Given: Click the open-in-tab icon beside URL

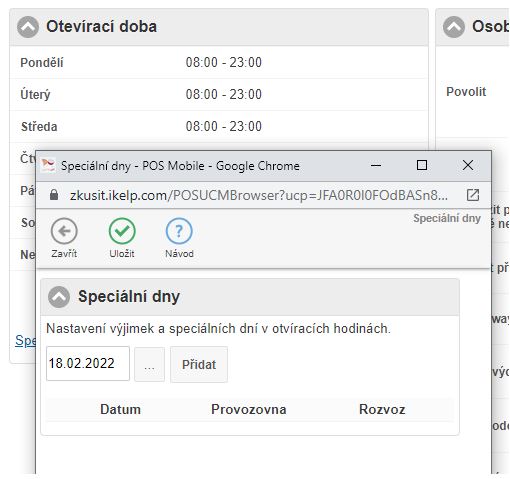Looking at the screenshot, I should point(473,195).
